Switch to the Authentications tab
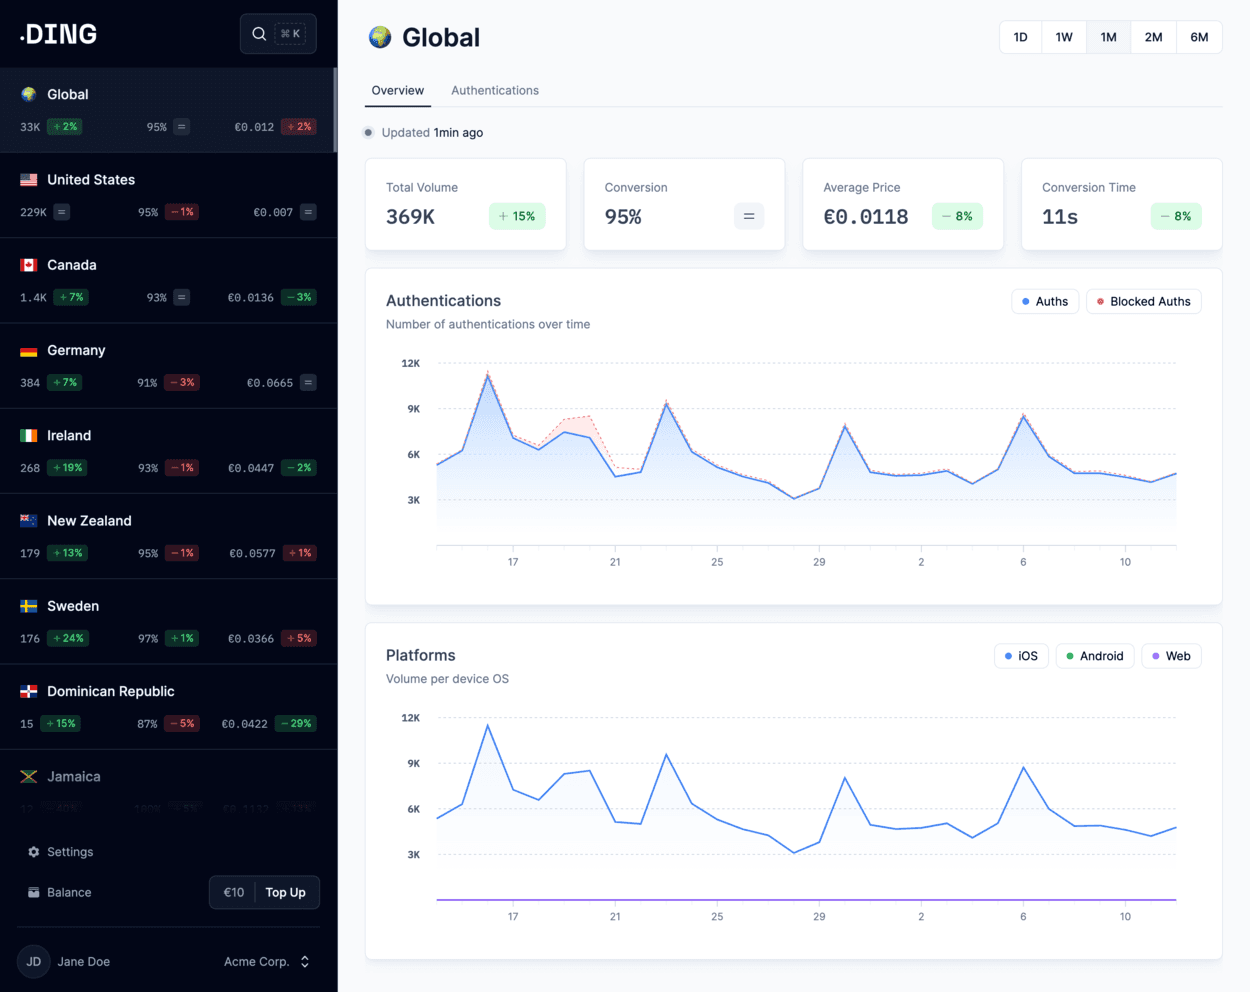 495,91
